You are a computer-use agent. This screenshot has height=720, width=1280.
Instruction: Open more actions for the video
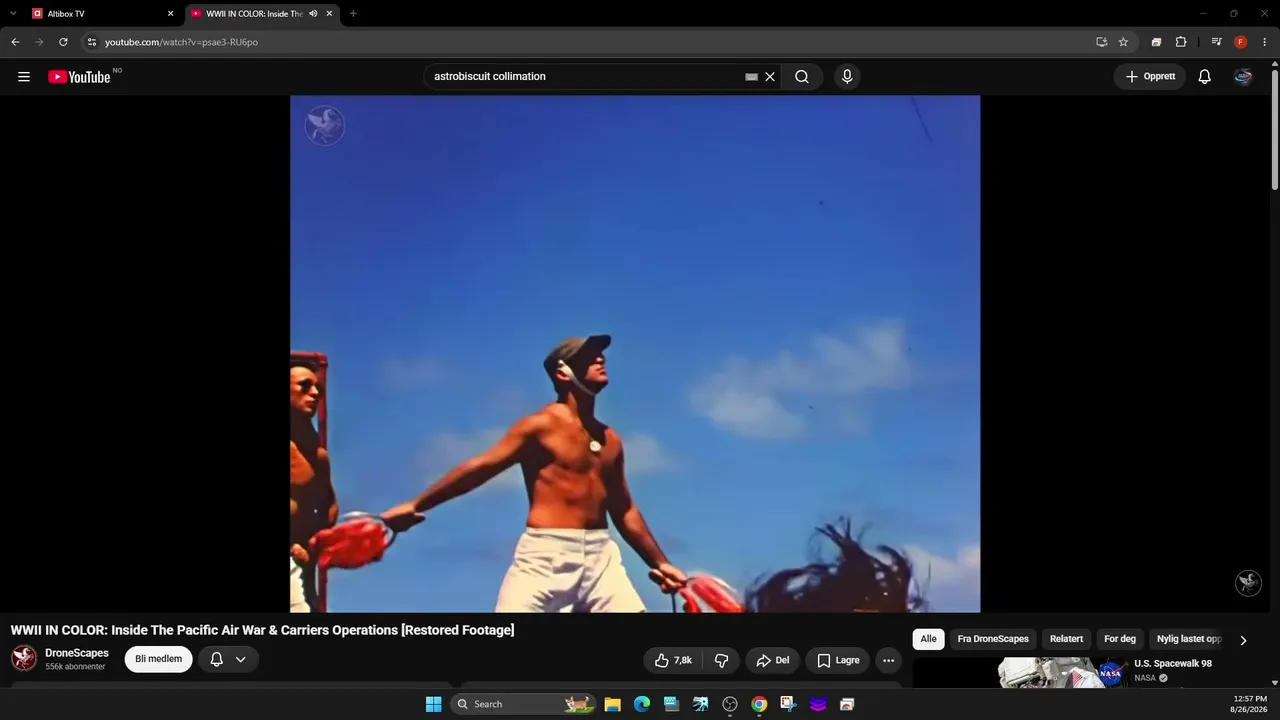888,660
